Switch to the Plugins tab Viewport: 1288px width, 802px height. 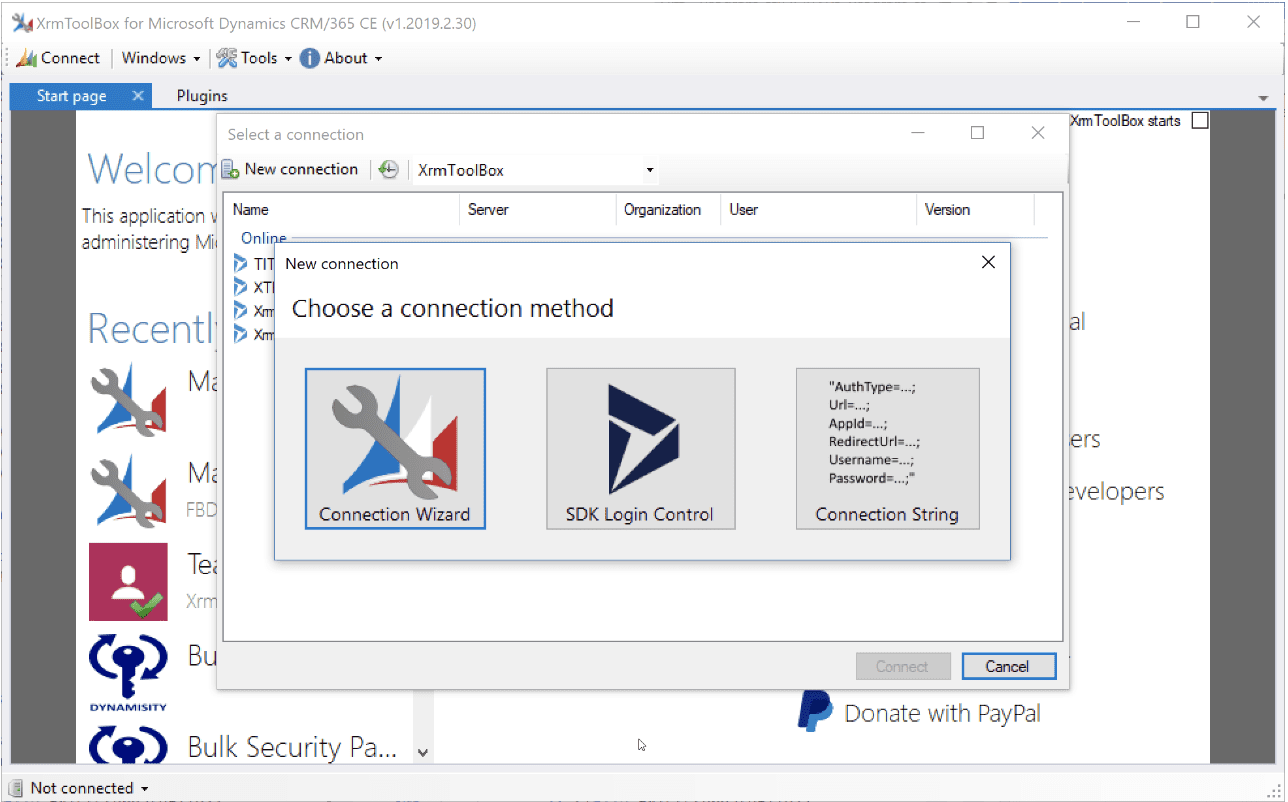(x=202, y=96)
